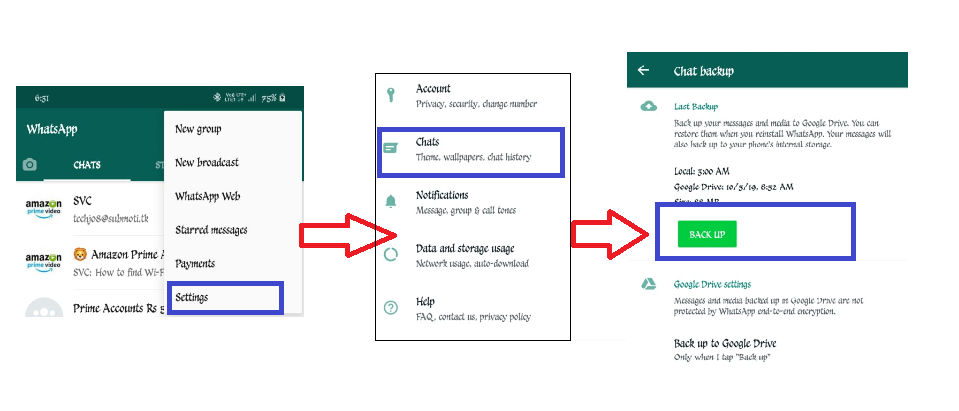Choose New broadcast from the menu

[x=207, y=163]
